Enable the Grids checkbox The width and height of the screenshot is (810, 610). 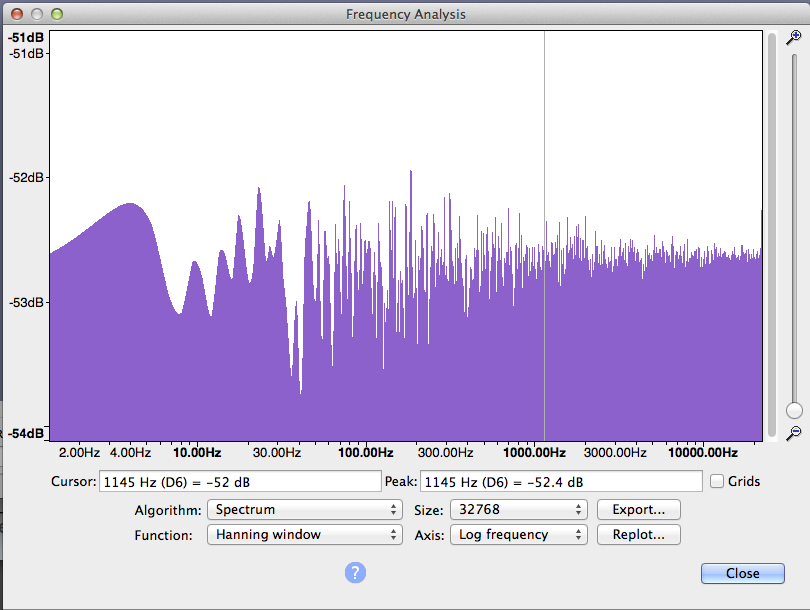click(x=717, y=481)
